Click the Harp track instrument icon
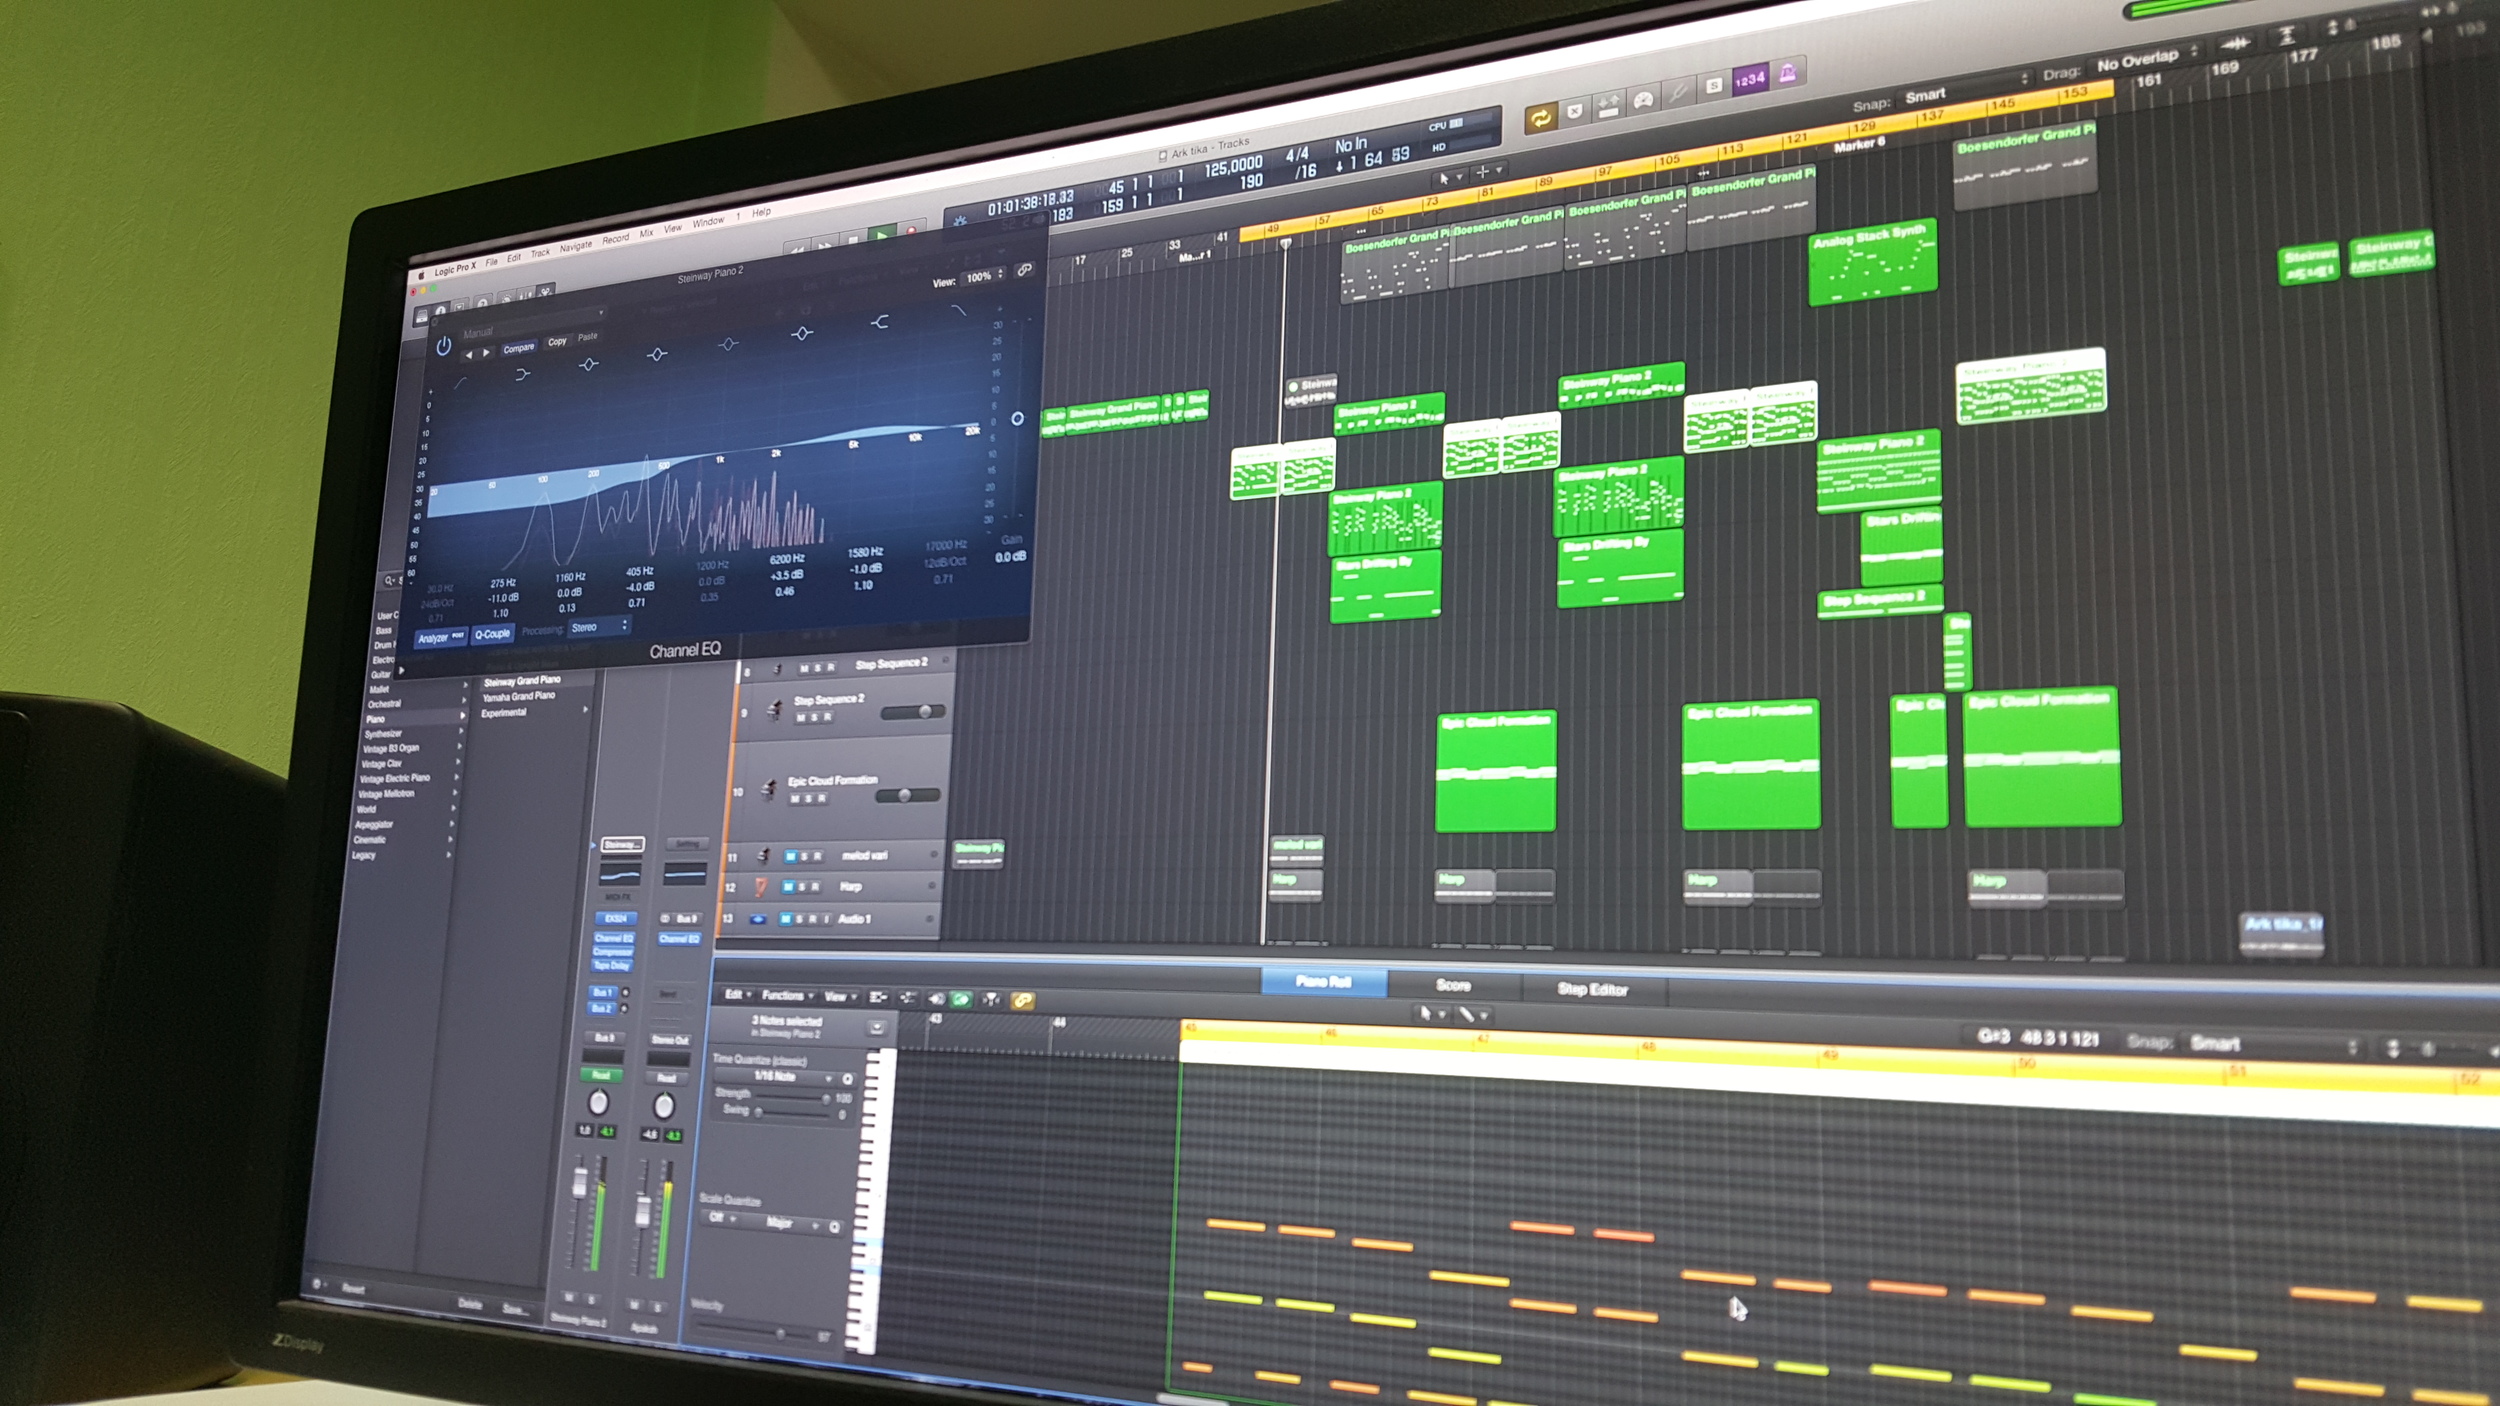Image resolution: width=2500 pixels, height=1406 pixels. pos(760,887)
